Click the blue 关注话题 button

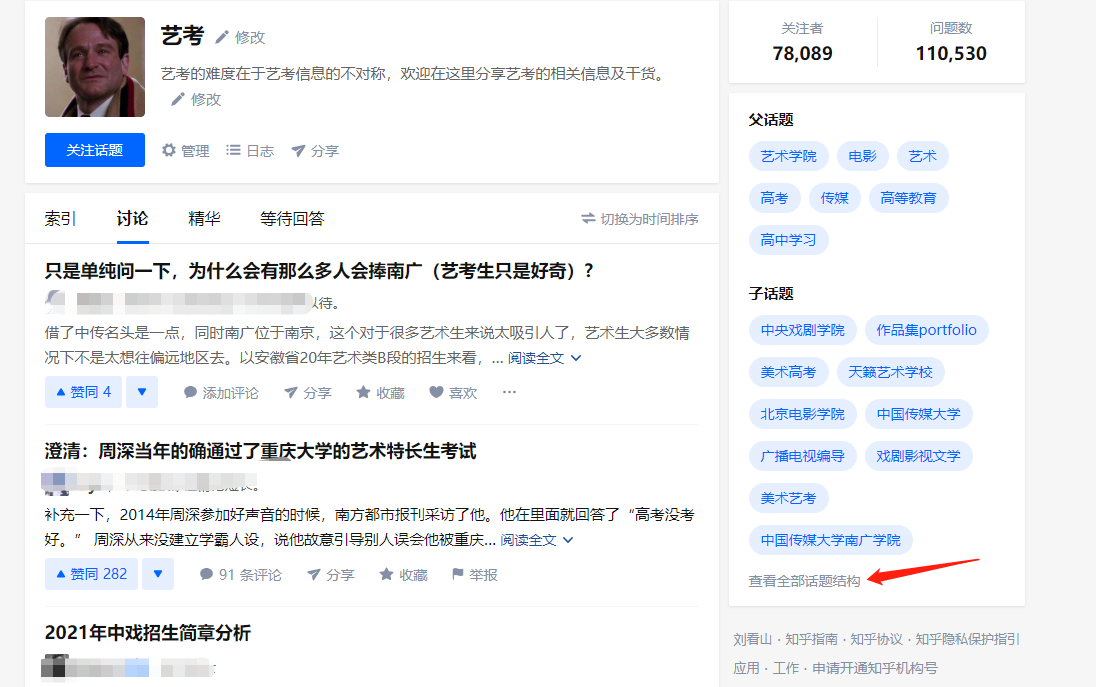tap(94, 149)
